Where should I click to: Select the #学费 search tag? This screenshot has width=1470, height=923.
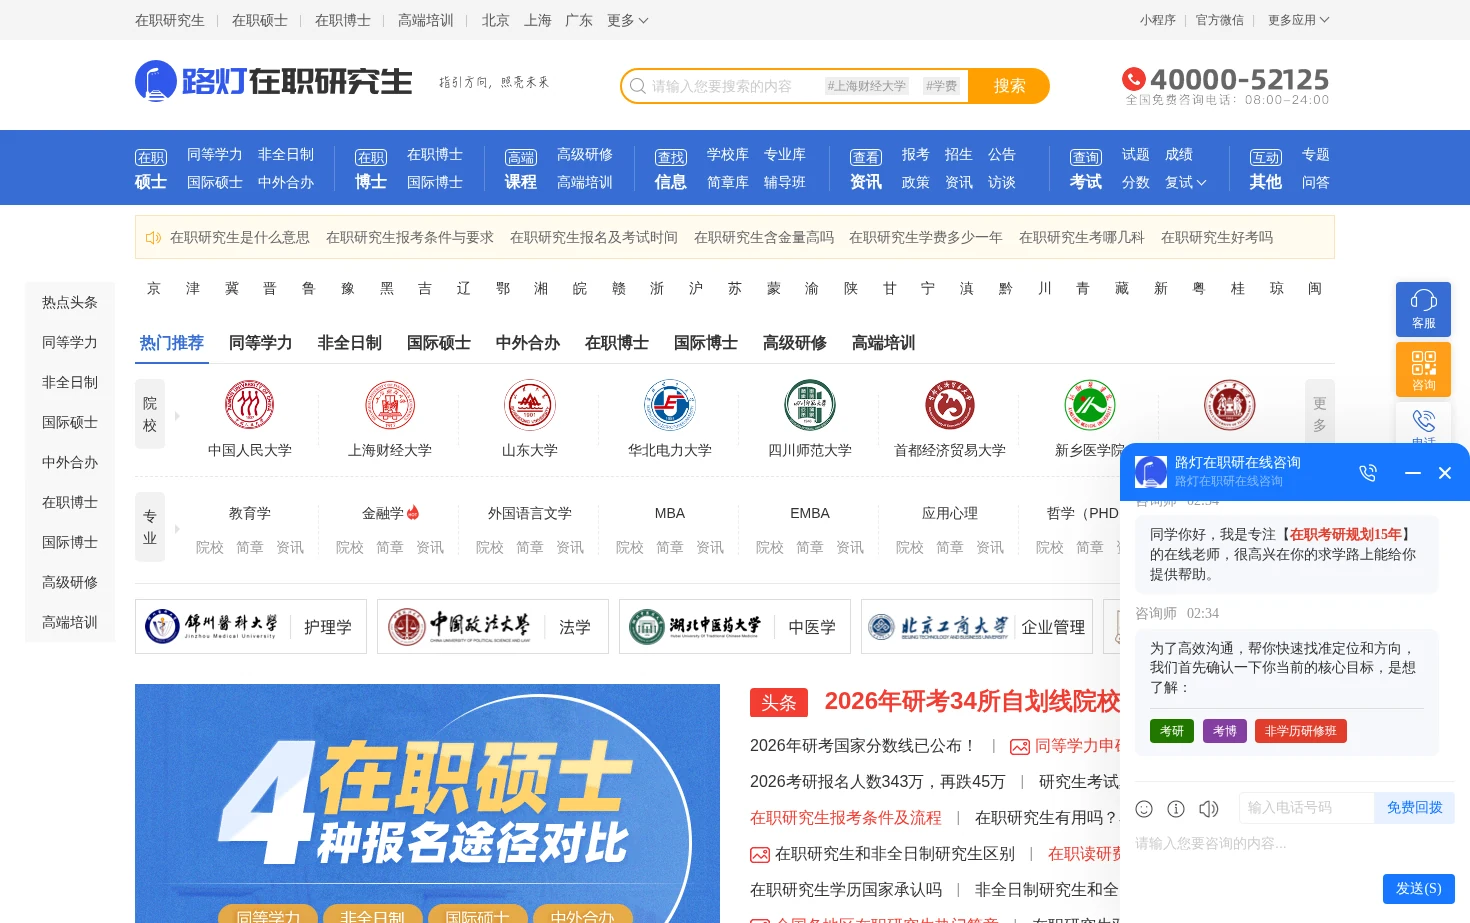tap(941, 86)
